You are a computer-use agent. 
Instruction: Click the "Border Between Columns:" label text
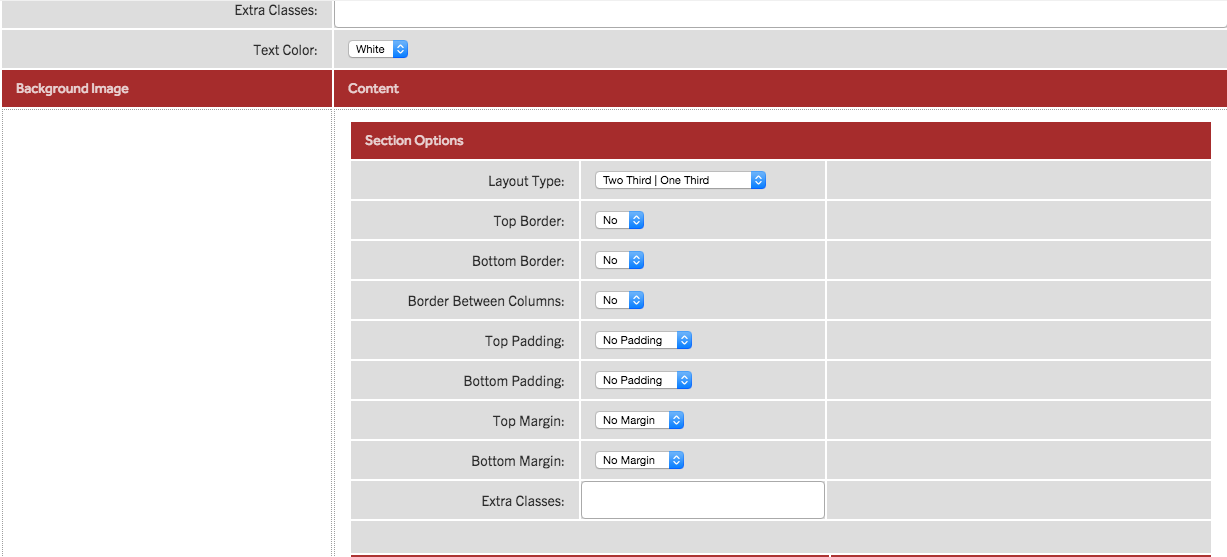pos(486,301)
